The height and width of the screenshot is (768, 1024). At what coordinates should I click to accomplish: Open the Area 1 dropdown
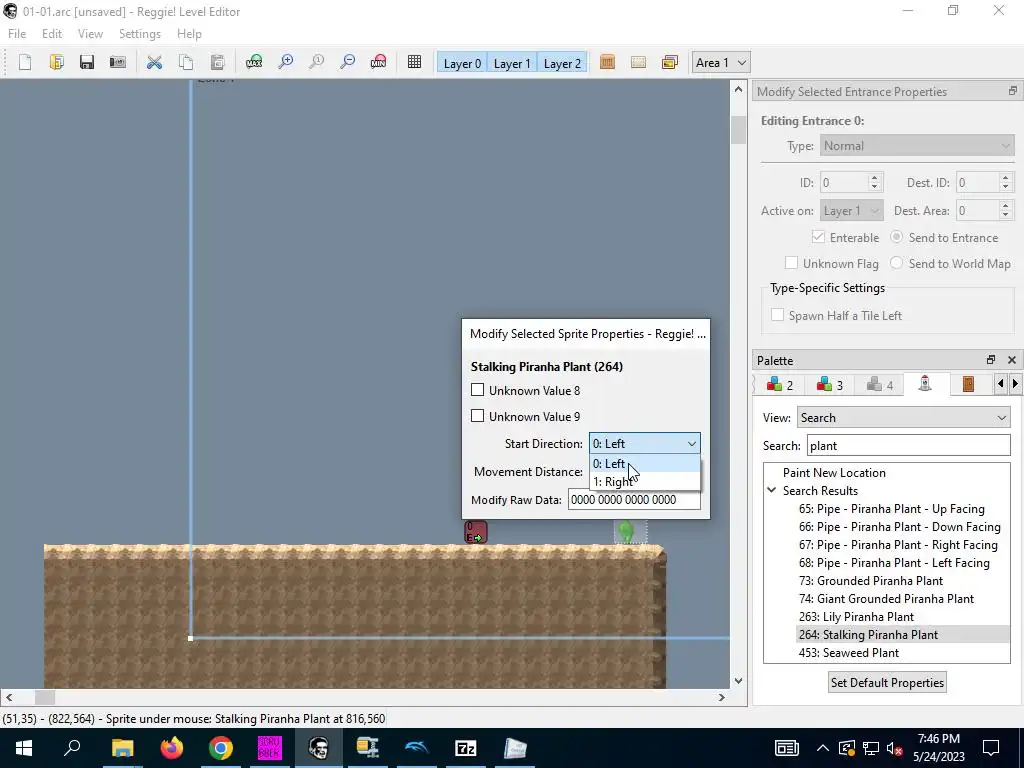pyautogui.click(x=721, y=63)
